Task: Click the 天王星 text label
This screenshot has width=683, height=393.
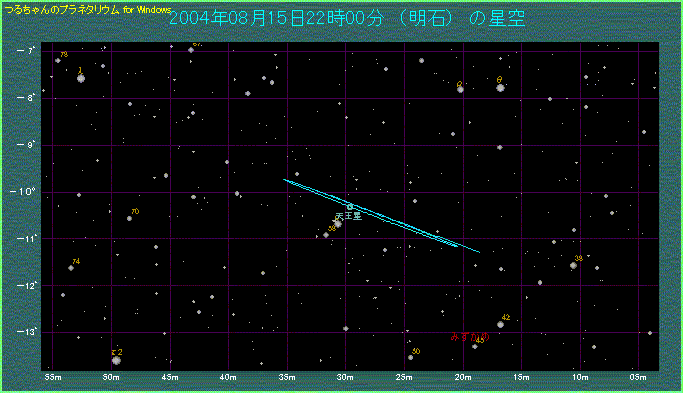Action: tap(348, 216)
